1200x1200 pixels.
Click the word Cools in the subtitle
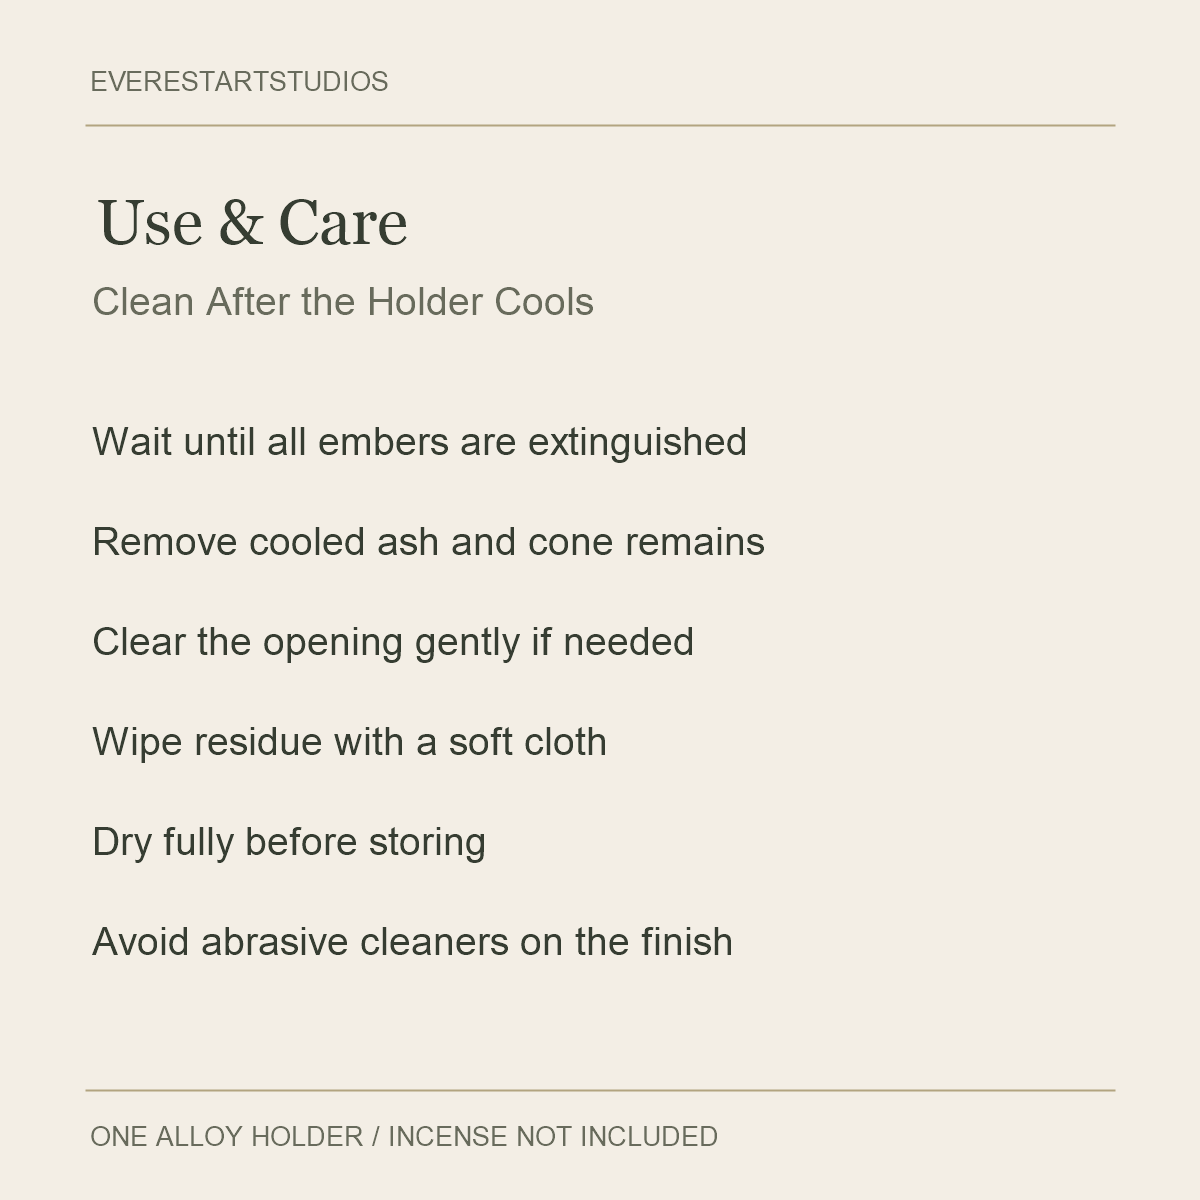coord(544,302)
